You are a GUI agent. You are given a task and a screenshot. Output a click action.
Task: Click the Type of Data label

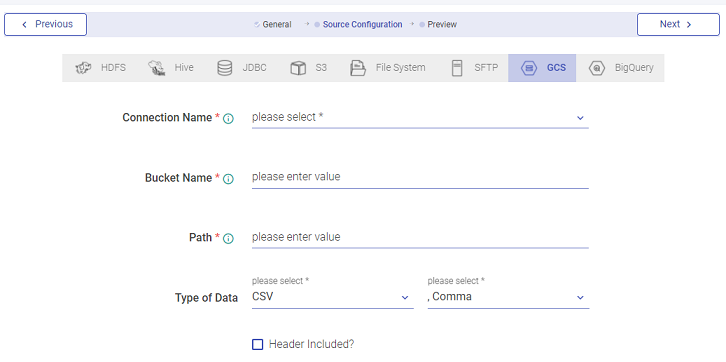[x=207, y=298]
